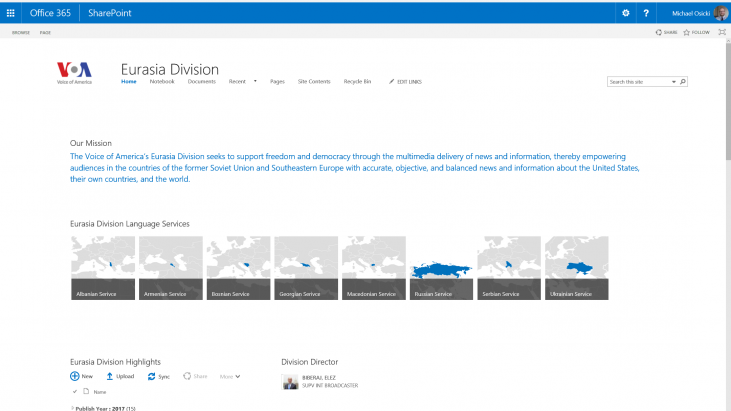Screen dimensions: 731x411
Task: Click the VOA Voice of America logo
Action: [74, 73]
